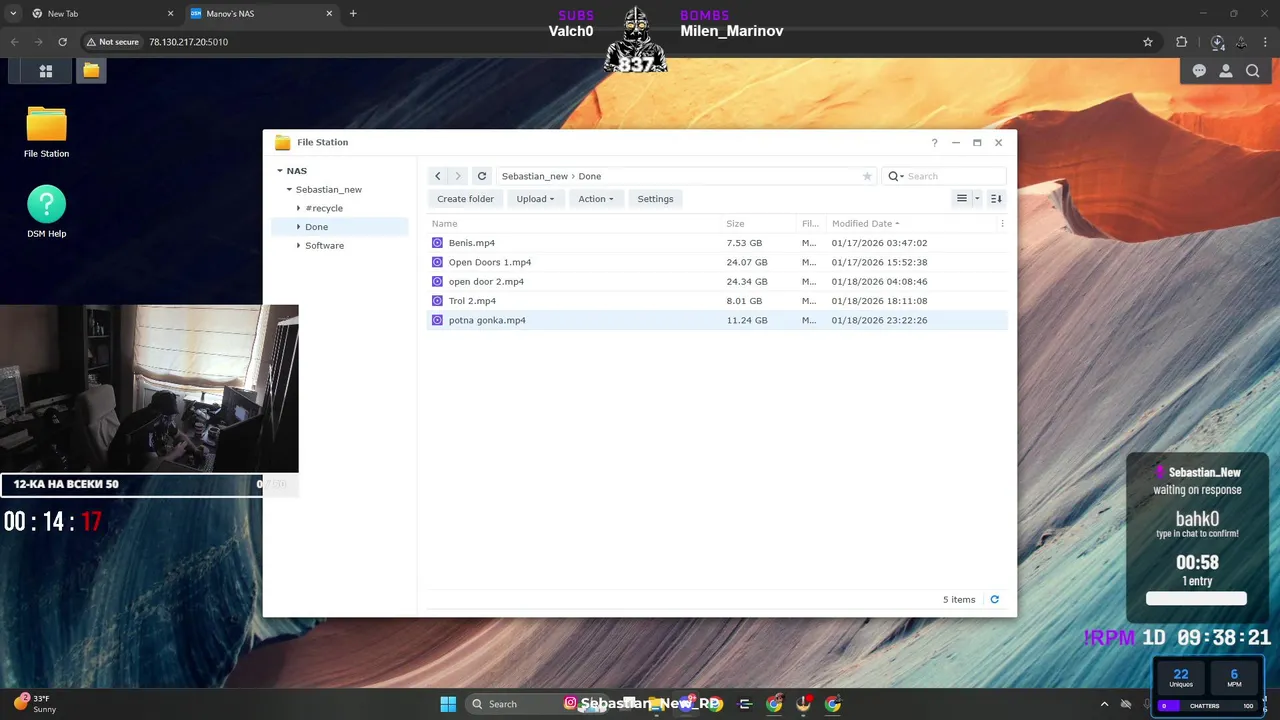Screen dimensions: 1280x720
Task: Click the Benis.mp4 video file icon
Action: coord(437,243)
